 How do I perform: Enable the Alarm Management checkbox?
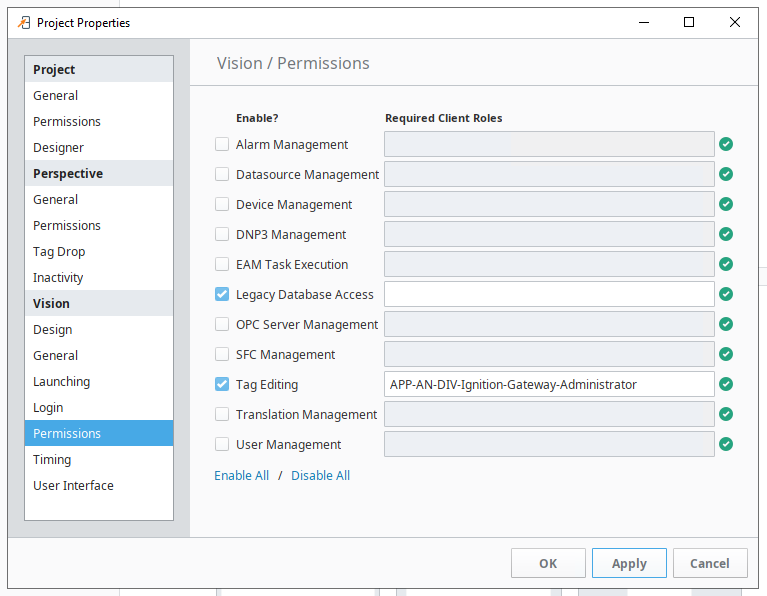(222, 144)
